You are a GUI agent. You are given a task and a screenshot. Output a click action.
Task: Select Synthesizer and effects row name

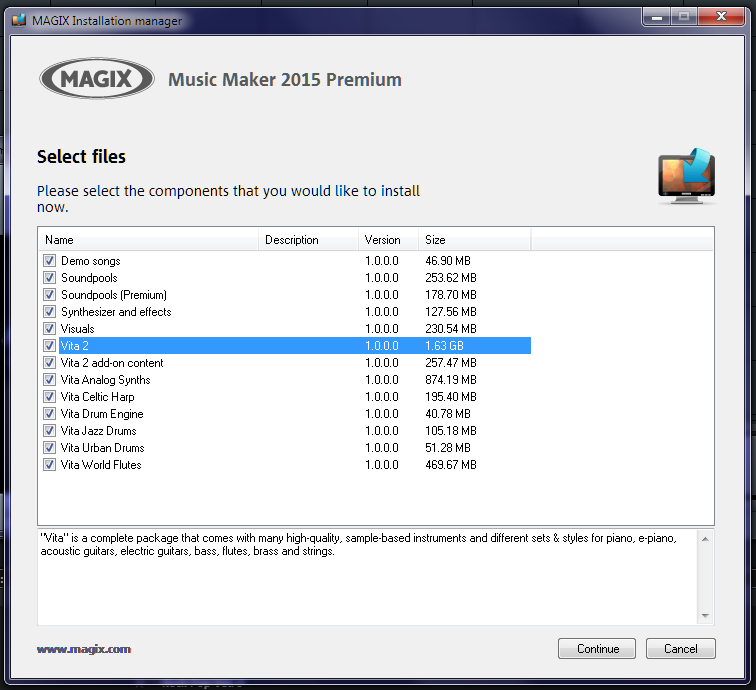pyautogui.click(x=116, y=311)
